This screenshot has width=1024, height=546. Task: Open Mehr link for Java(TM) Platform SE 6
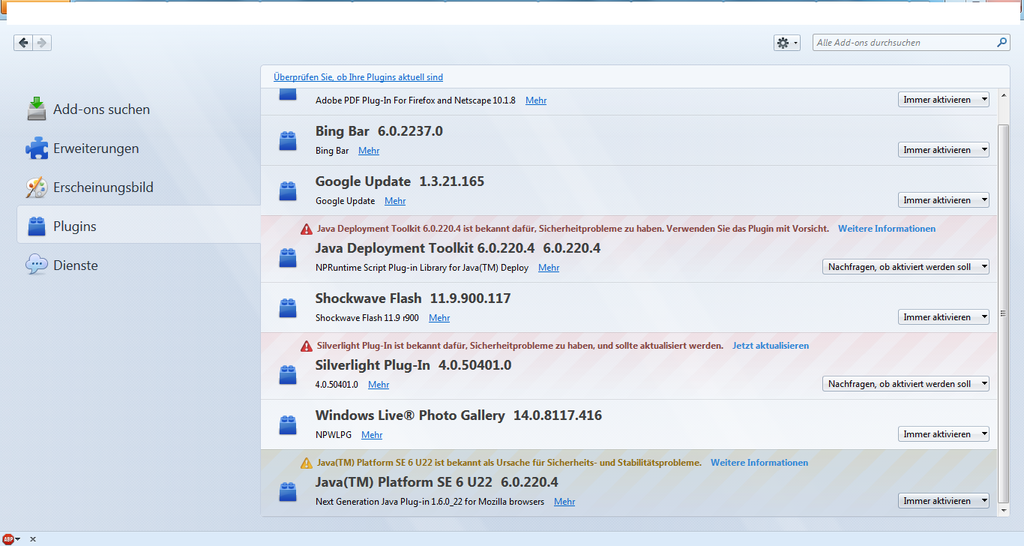(564, 502)
